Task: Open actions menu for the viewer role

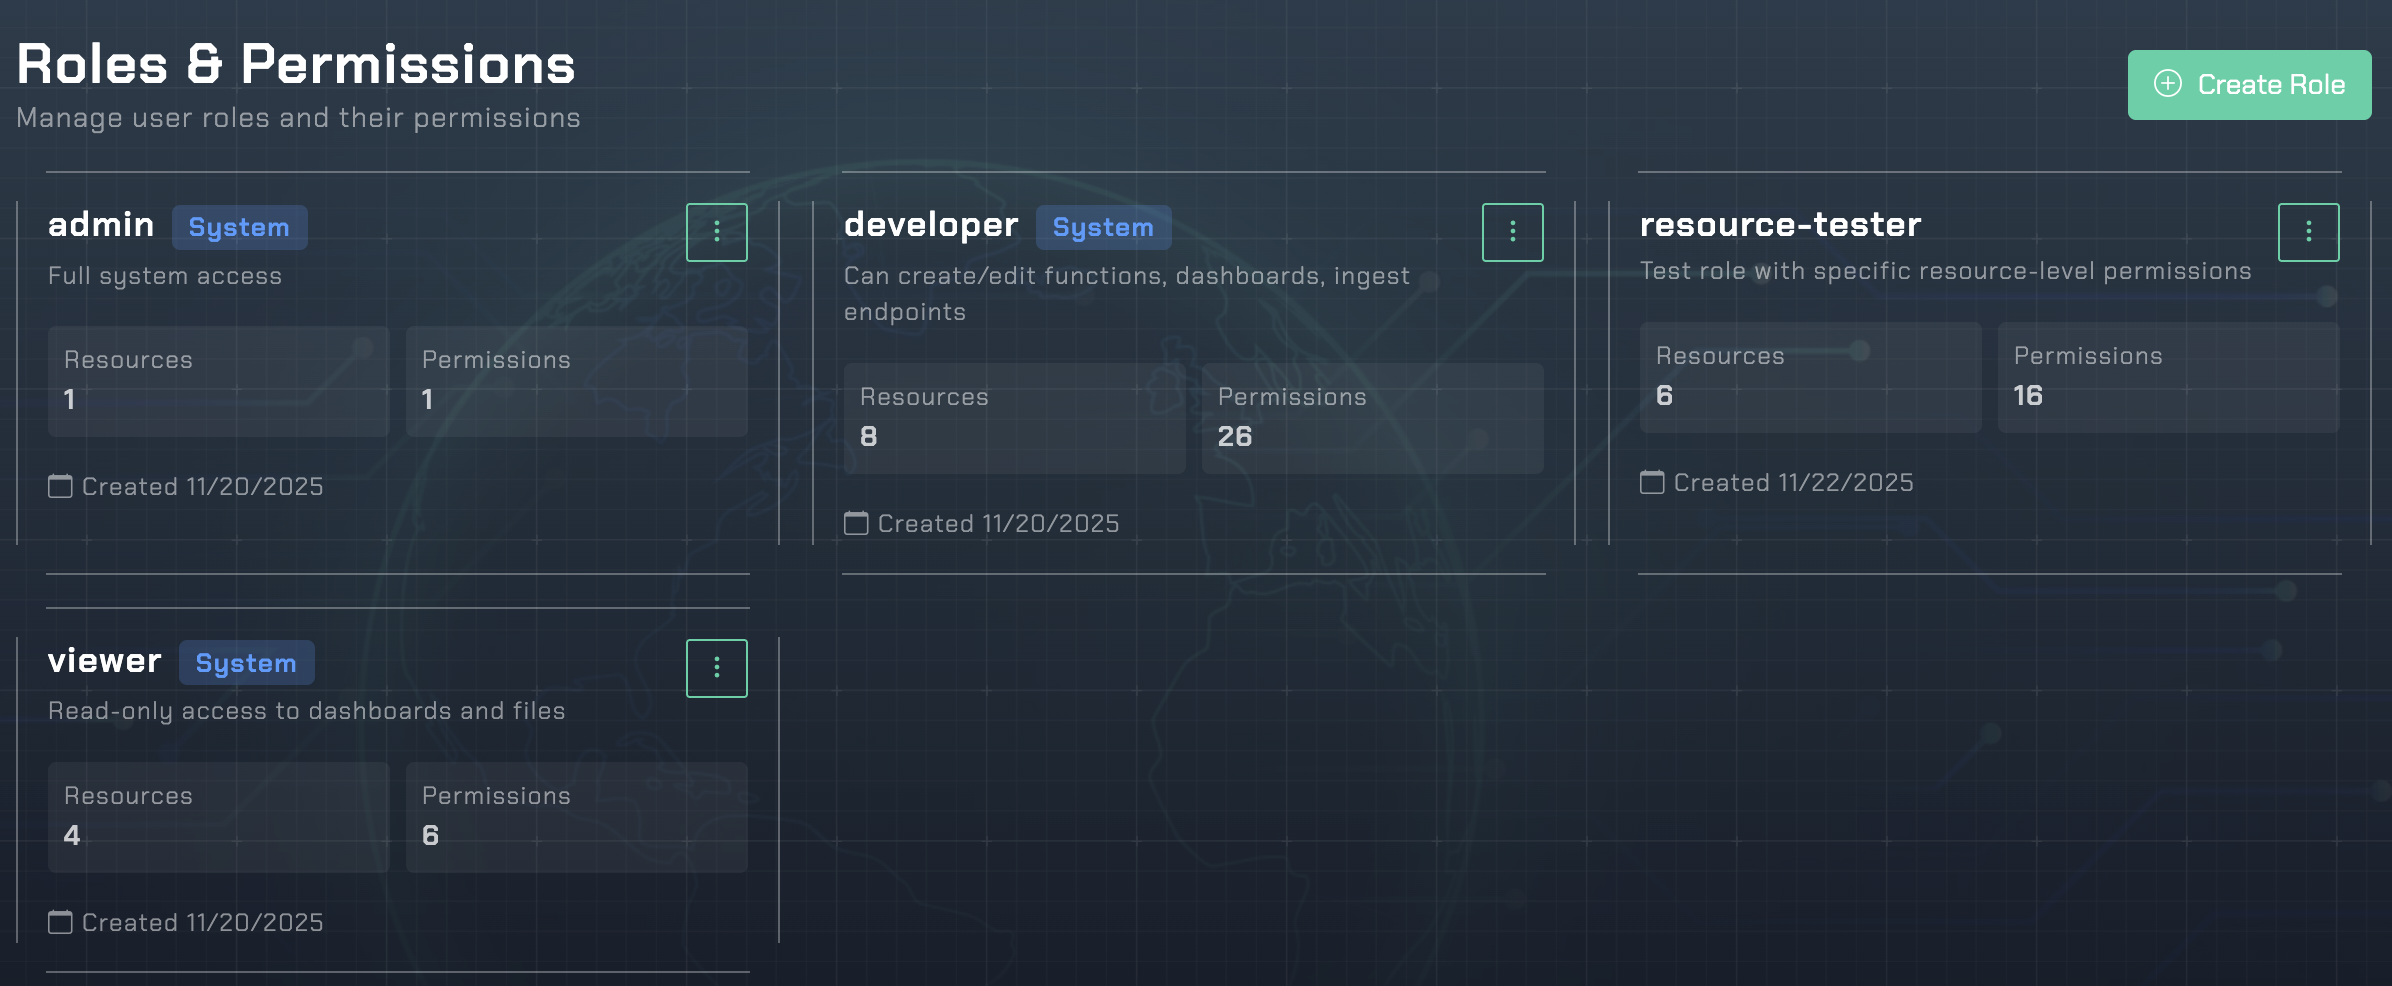Action: click(x=716, y=667)
